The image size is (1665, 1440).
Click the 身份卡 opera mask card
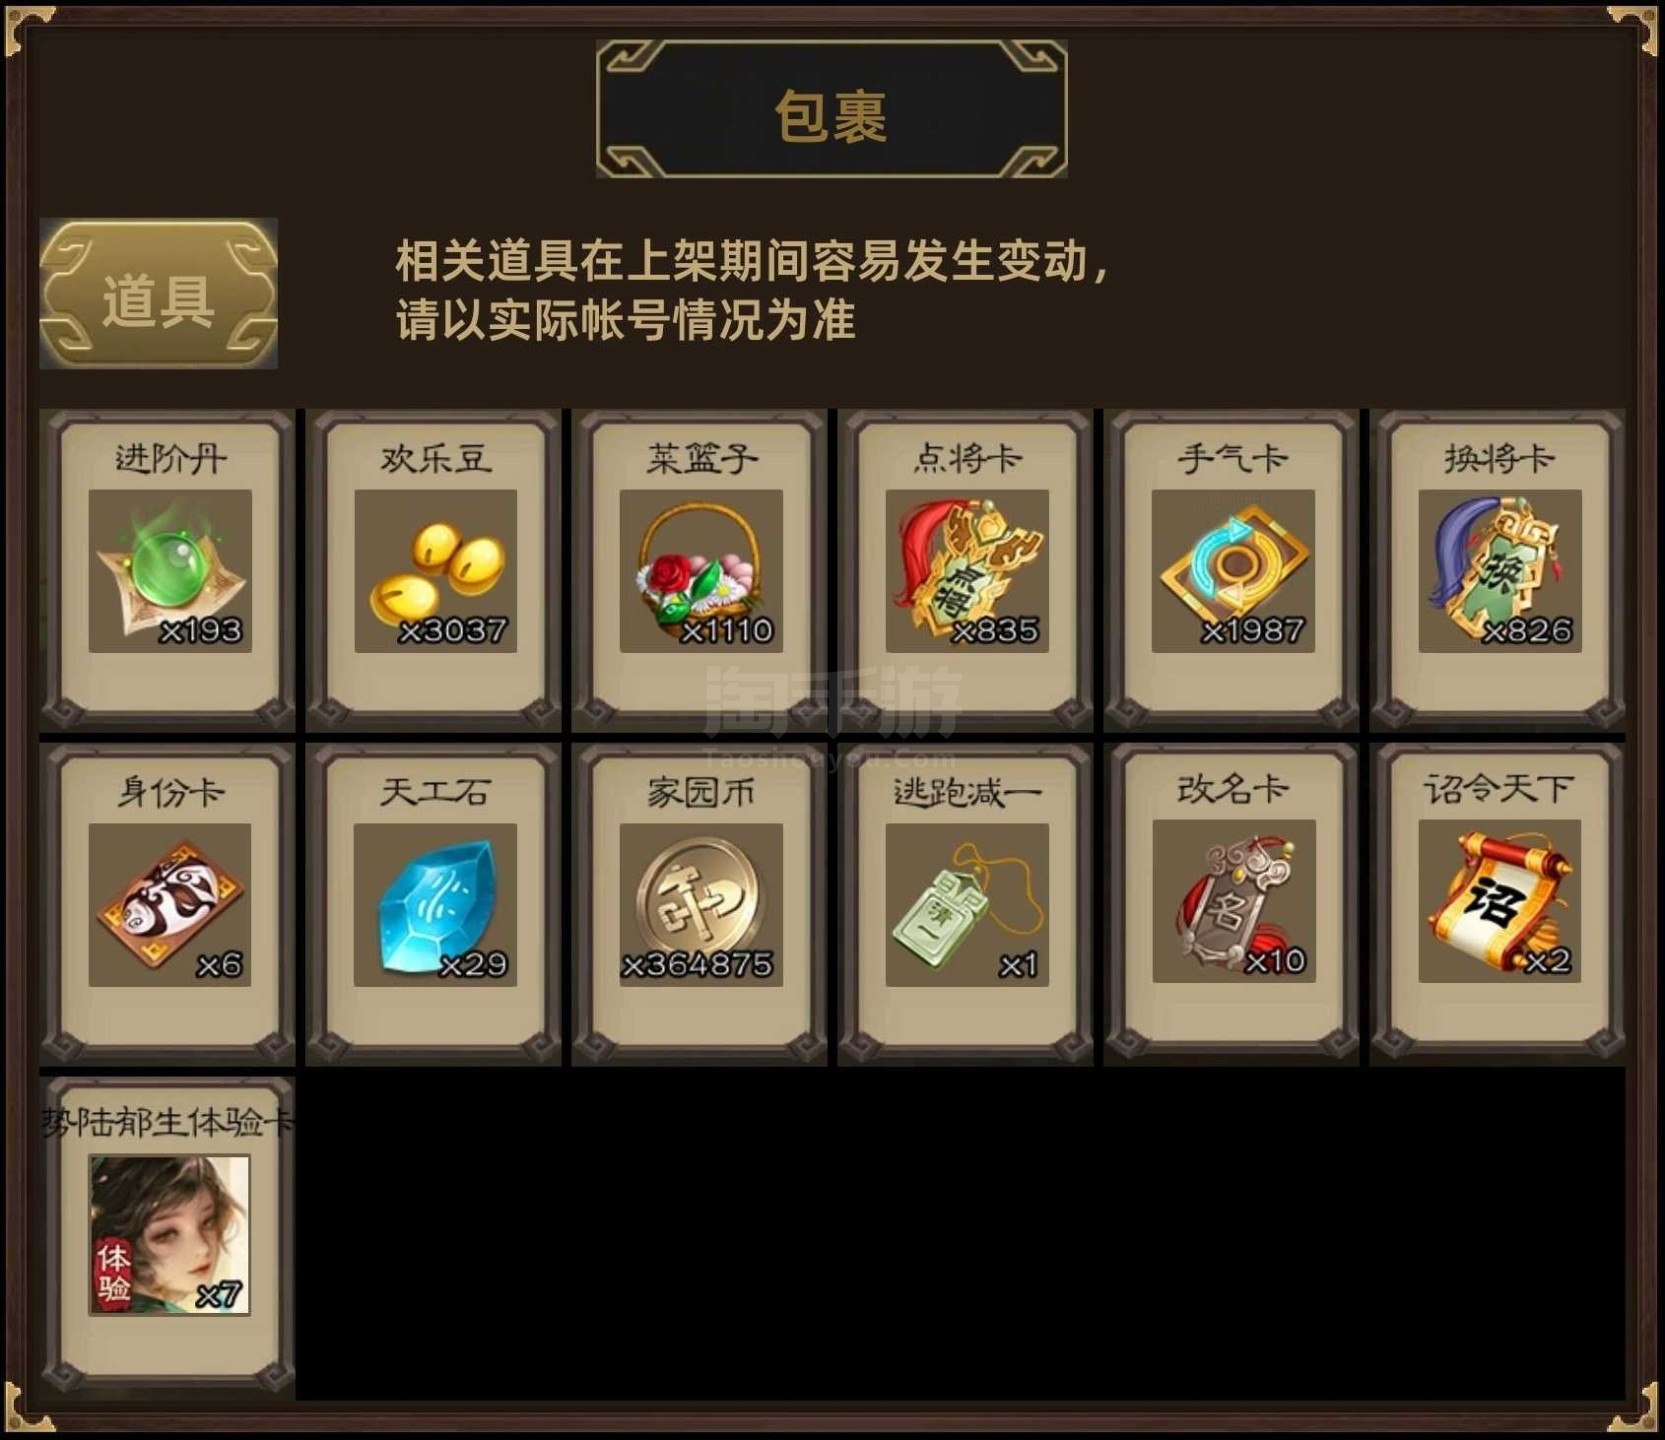pyautogui.click(x=170, y=905)
